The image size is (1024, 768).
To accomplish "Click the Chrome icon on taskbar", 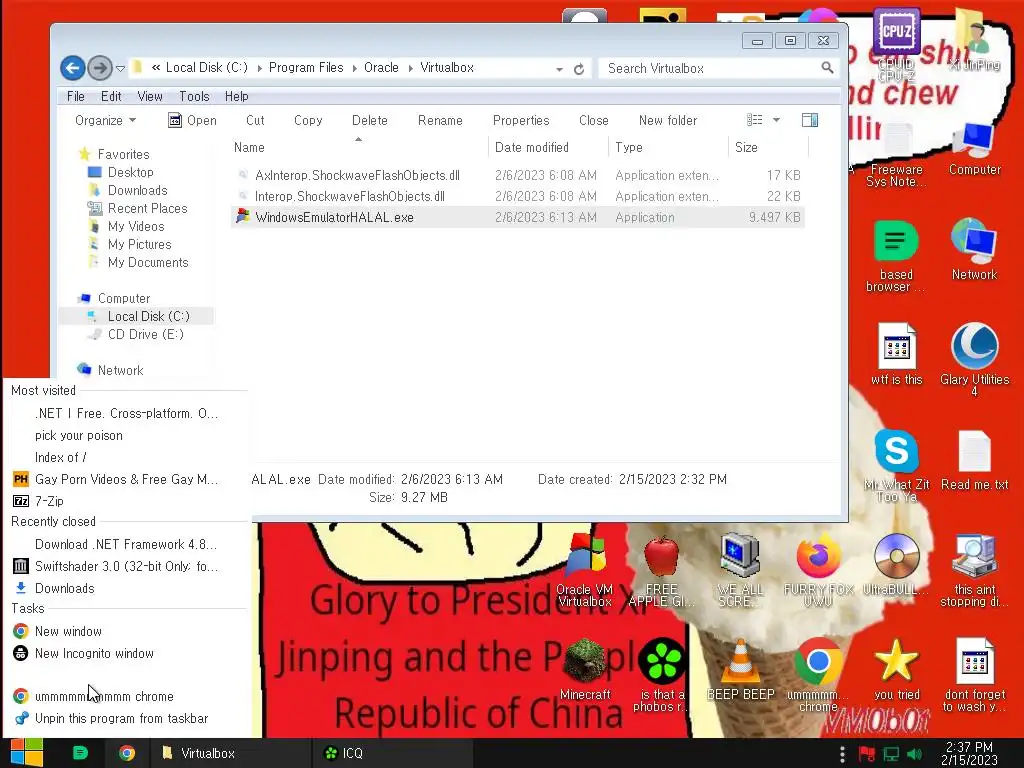I will [127, 753].
